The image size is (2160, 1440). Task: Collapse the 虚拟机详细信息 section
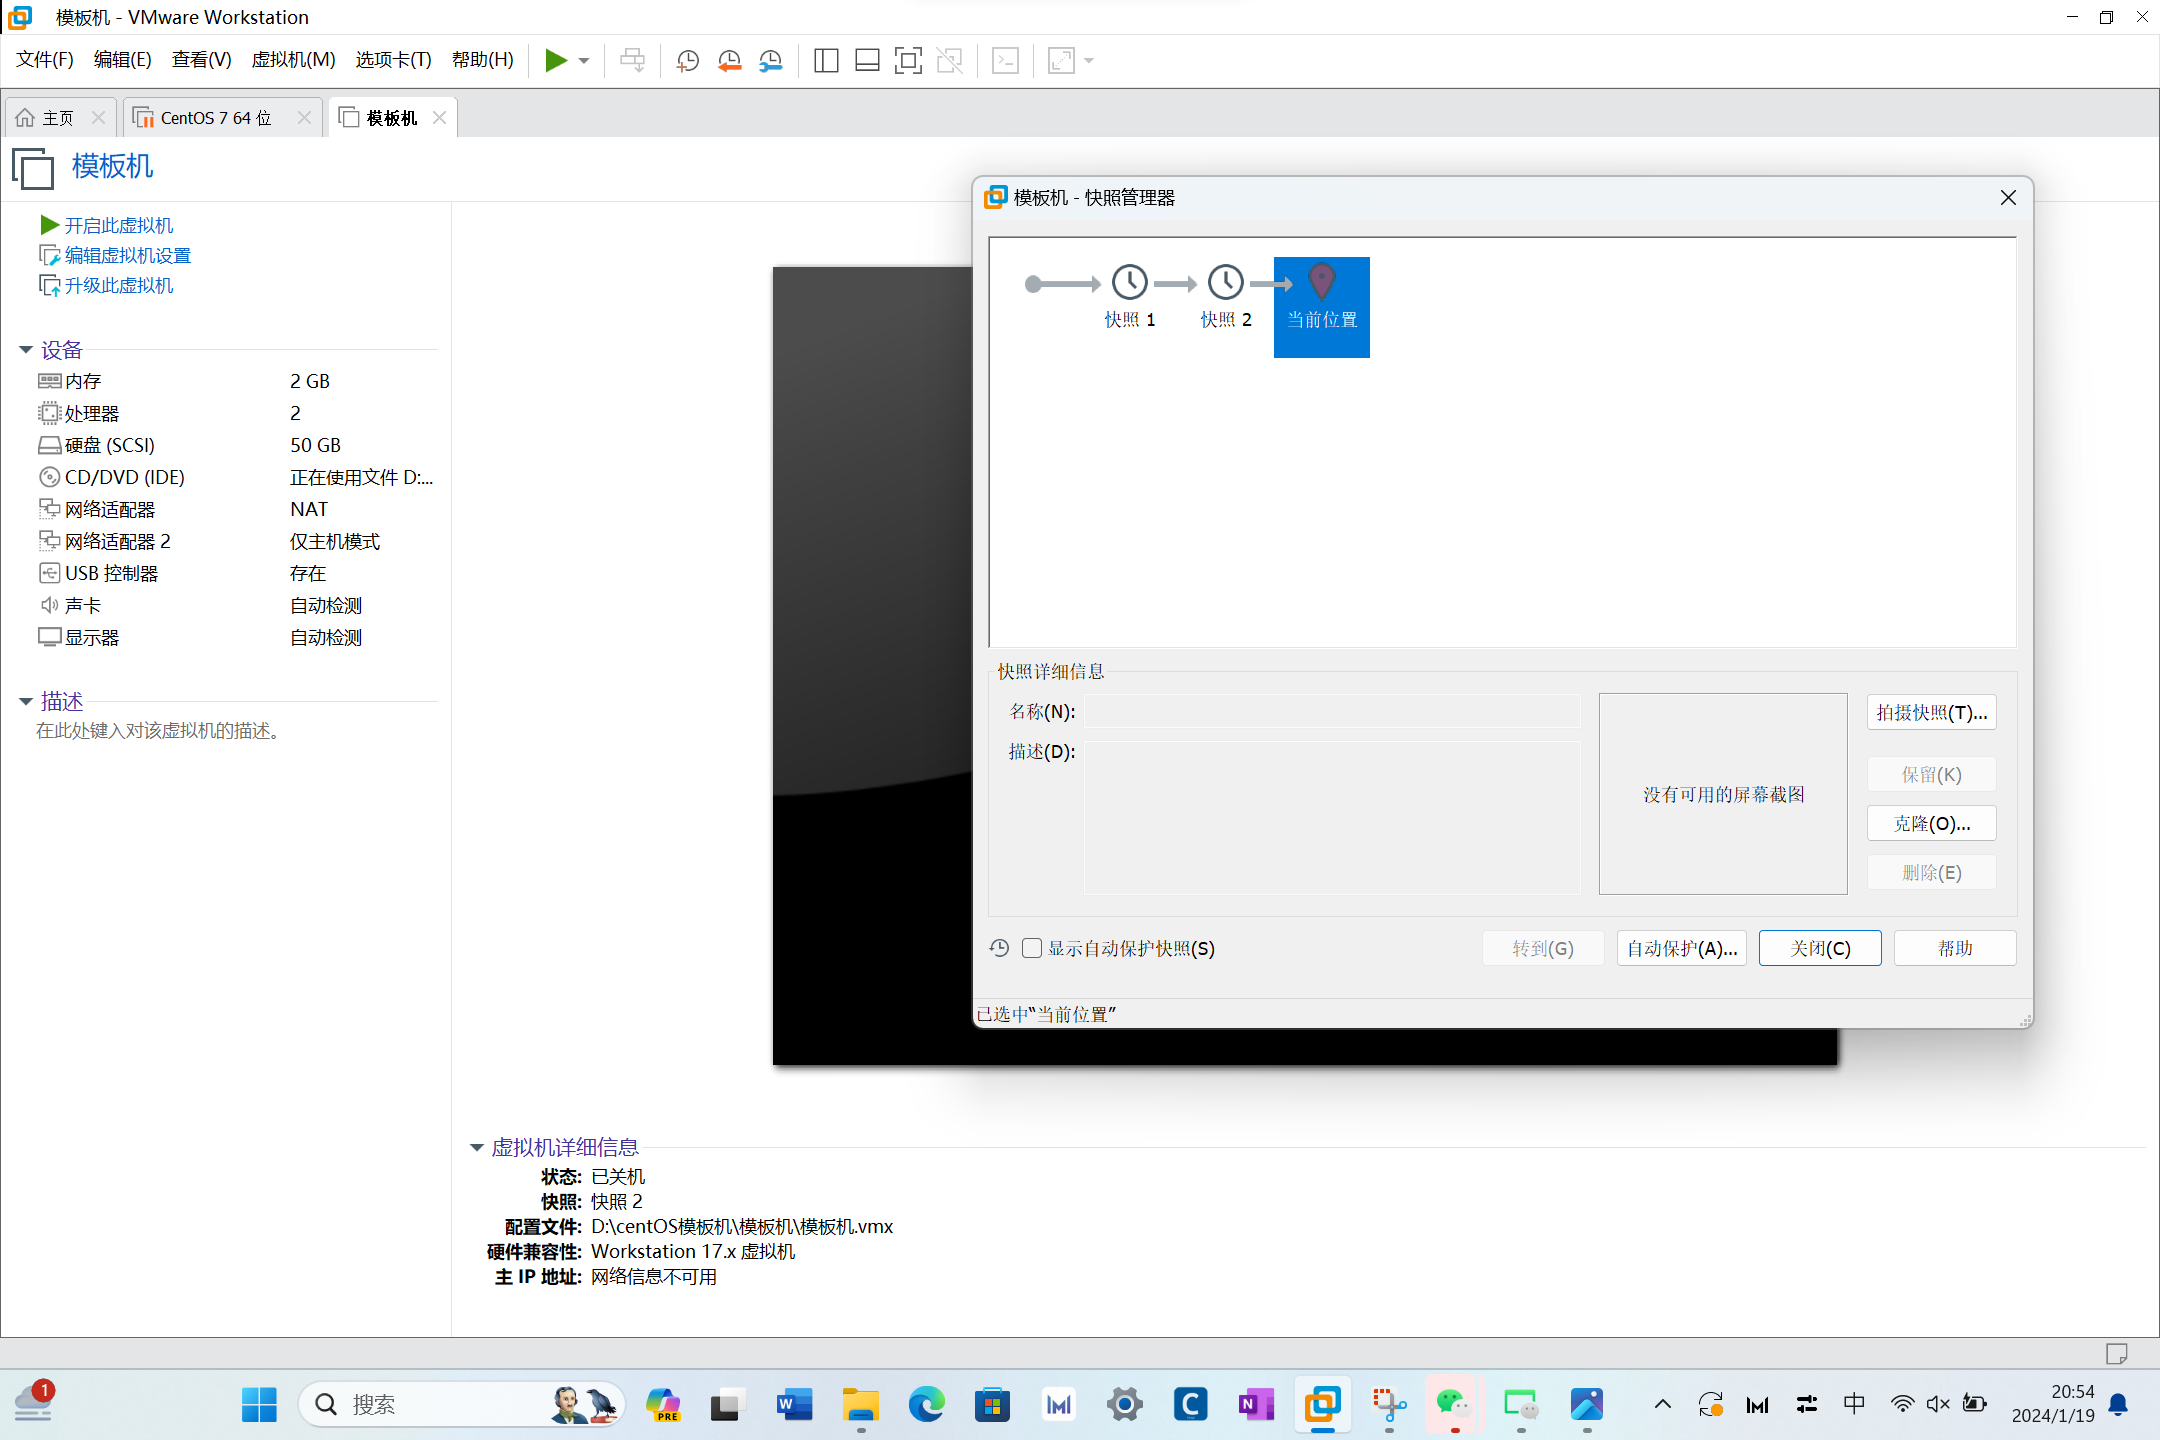(x=477, y=1148)
